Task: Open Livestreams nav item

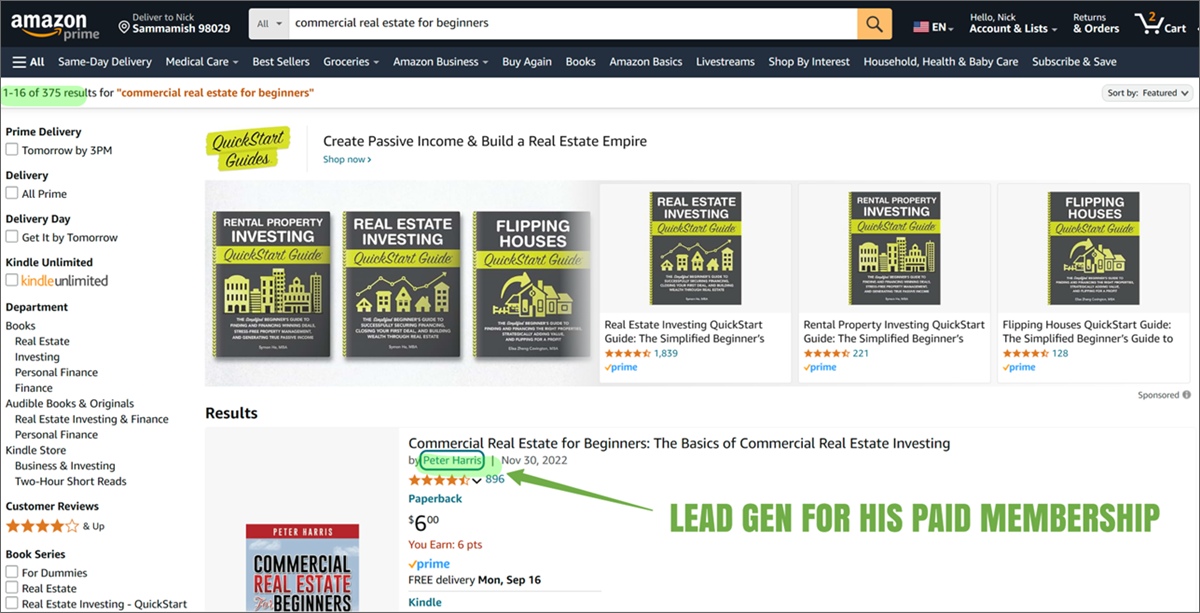Action: point(726,61)
